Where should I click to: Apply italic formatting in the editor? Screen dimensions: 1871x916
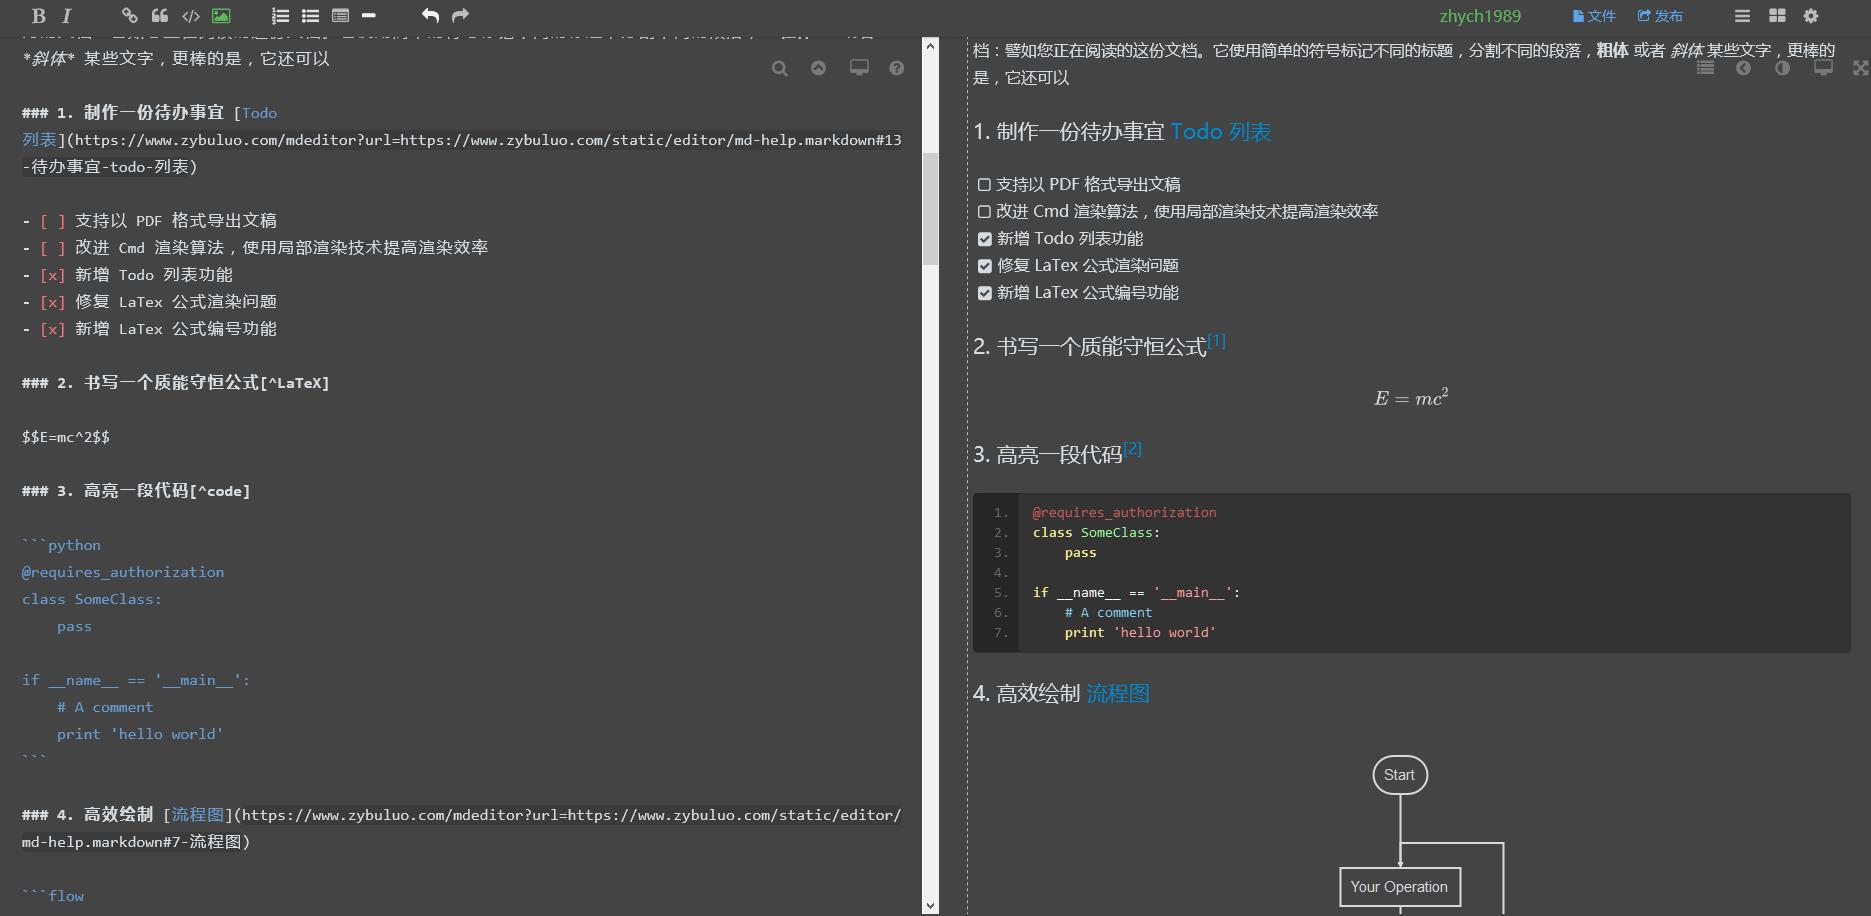coord(66,16)
